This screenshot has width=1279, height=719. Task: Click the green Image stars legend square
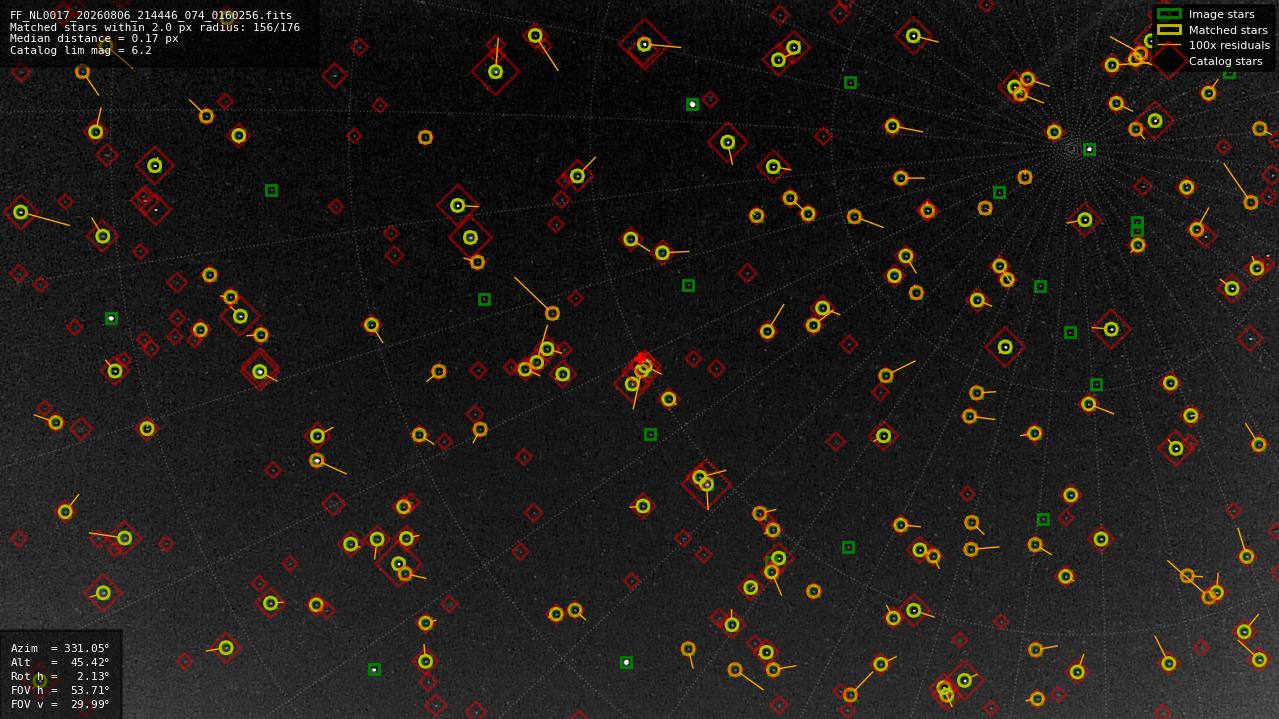[x=1169, y=14]
